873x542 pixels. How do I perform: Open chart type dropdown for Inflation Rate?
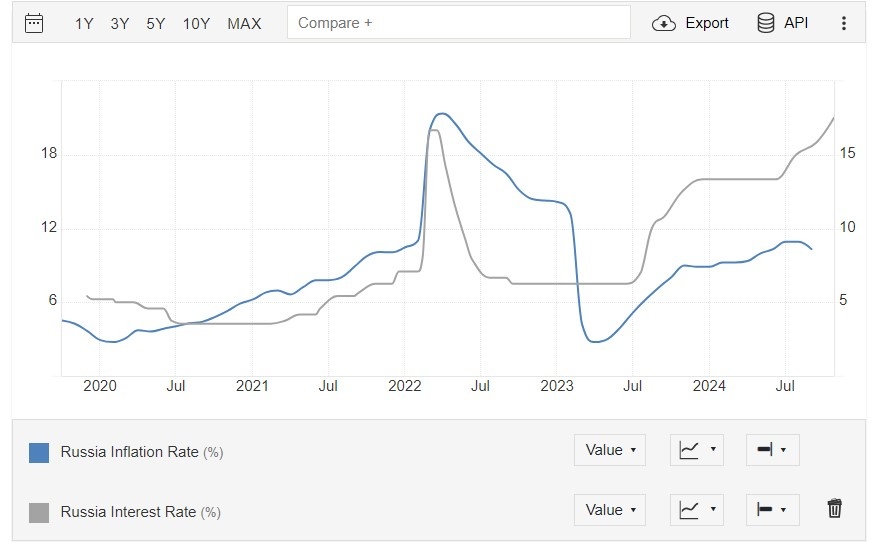click(697, 450)
